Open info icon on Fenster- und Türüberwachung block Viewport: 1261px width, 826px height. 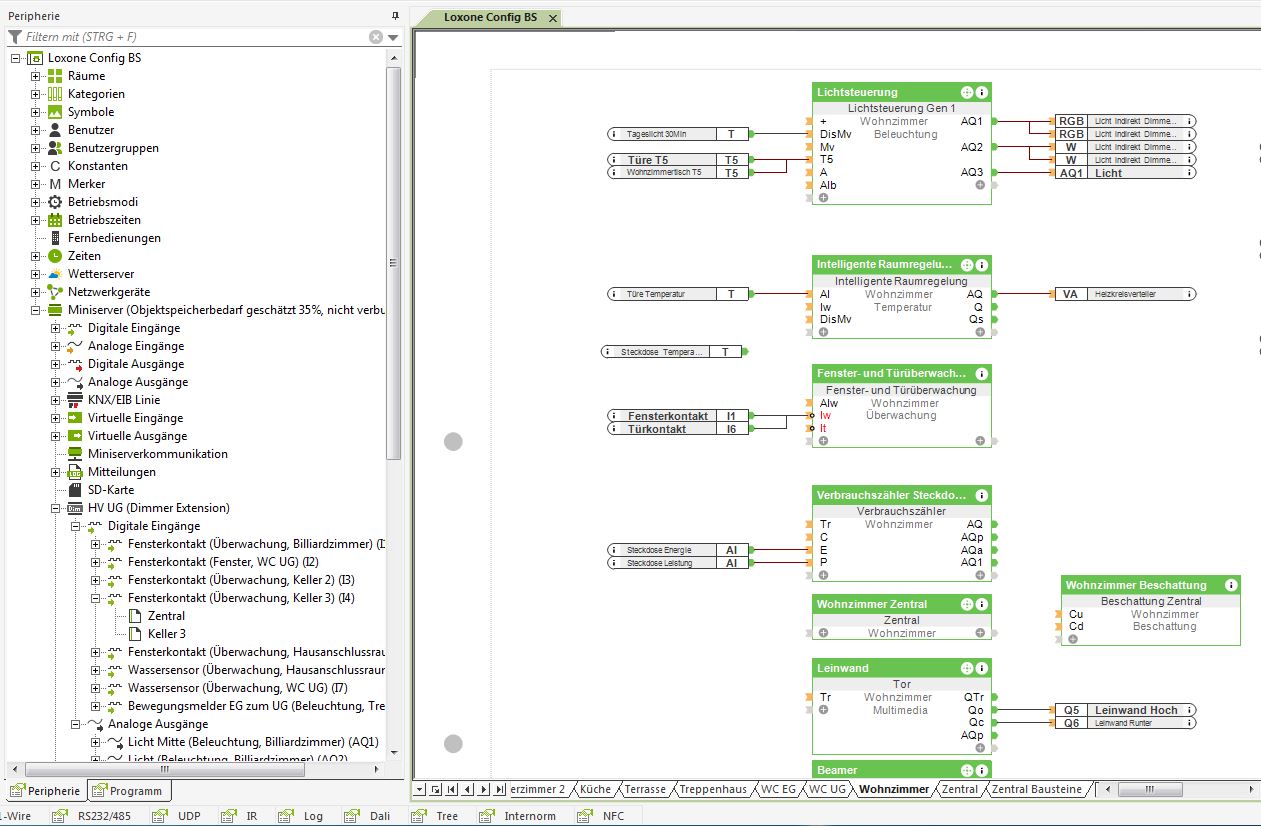[982, 374]
